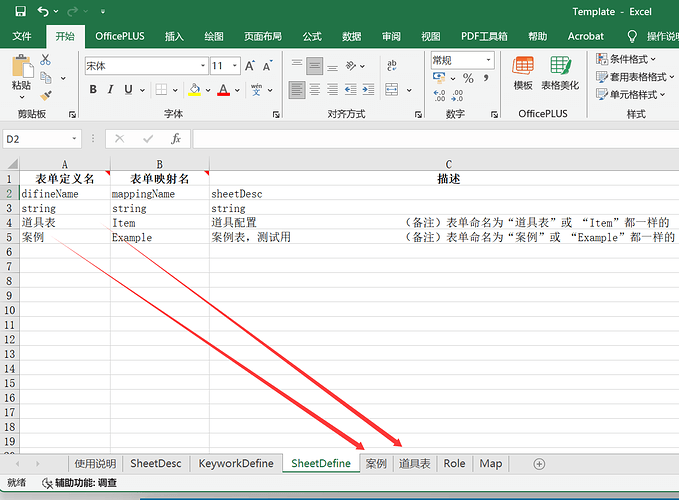Select row 5 header
679x500 pixels.
10,237
